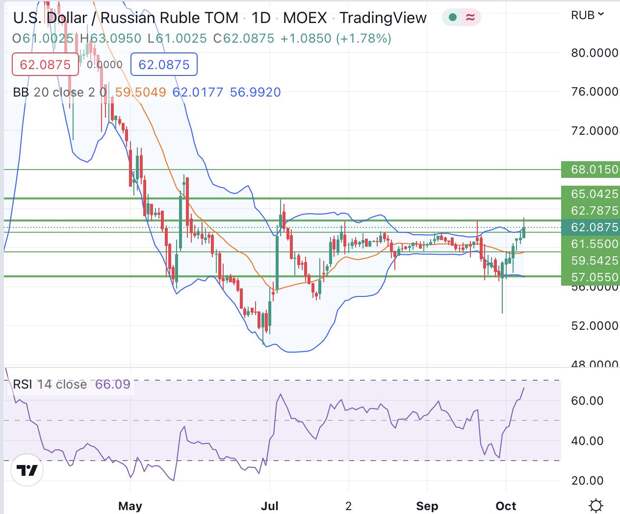Click the 80.0000 price axis value
The width and height of the screenshot is (620, 514).
click(594, 53)
